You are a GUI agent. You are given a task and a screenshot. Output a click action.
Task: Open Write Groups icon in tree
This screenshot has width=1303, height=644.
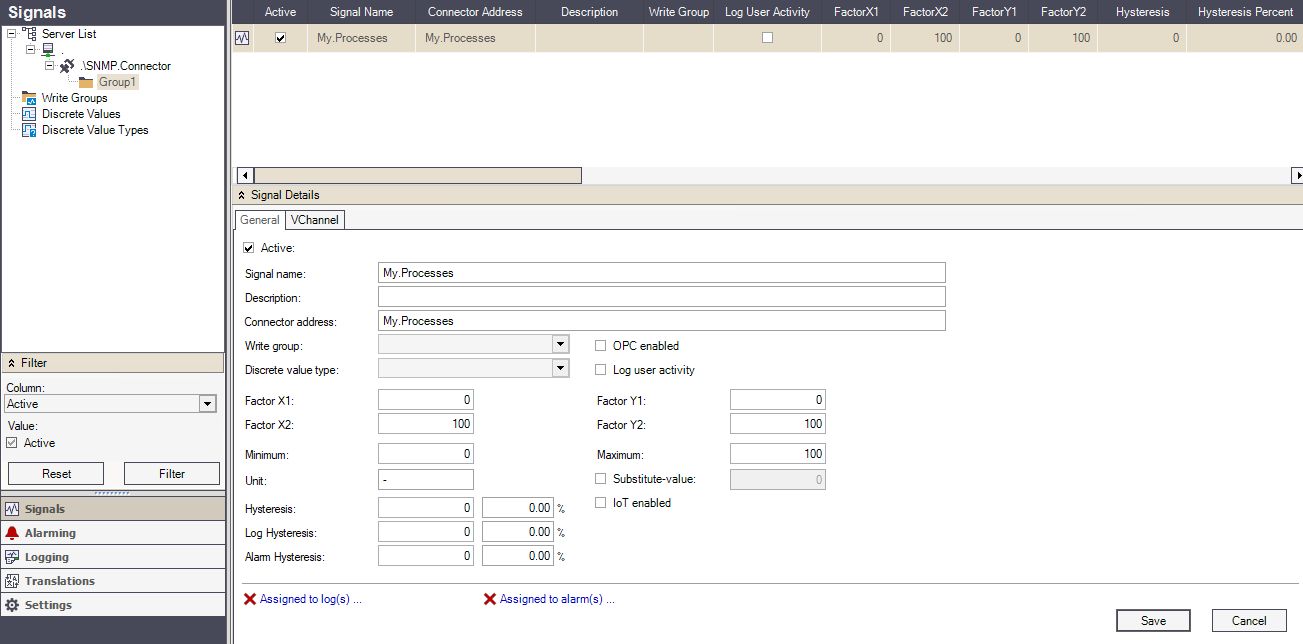(29, 98)
